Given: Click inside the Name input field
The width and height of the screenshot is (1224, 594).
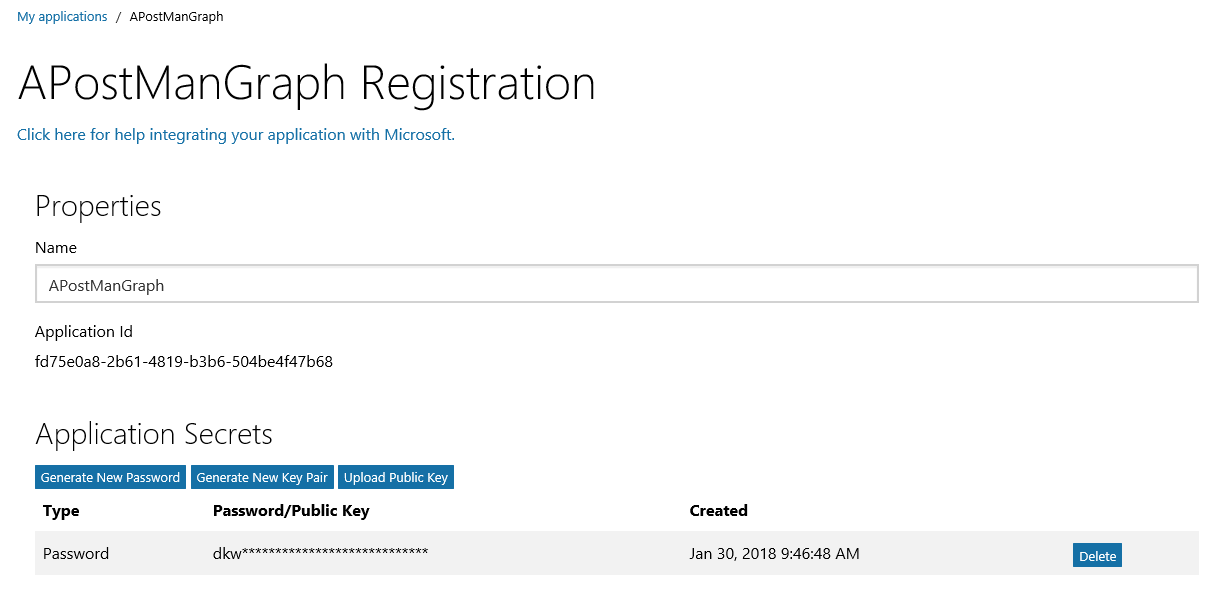Looking at the screenshot, I should click(x=400, y=283).
